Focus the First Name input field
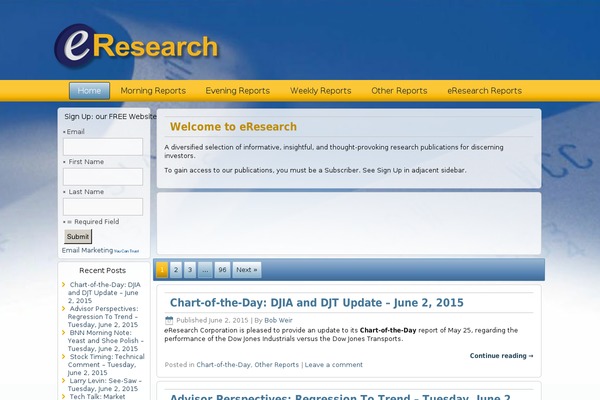600x400 pixels. pos(103,177)
